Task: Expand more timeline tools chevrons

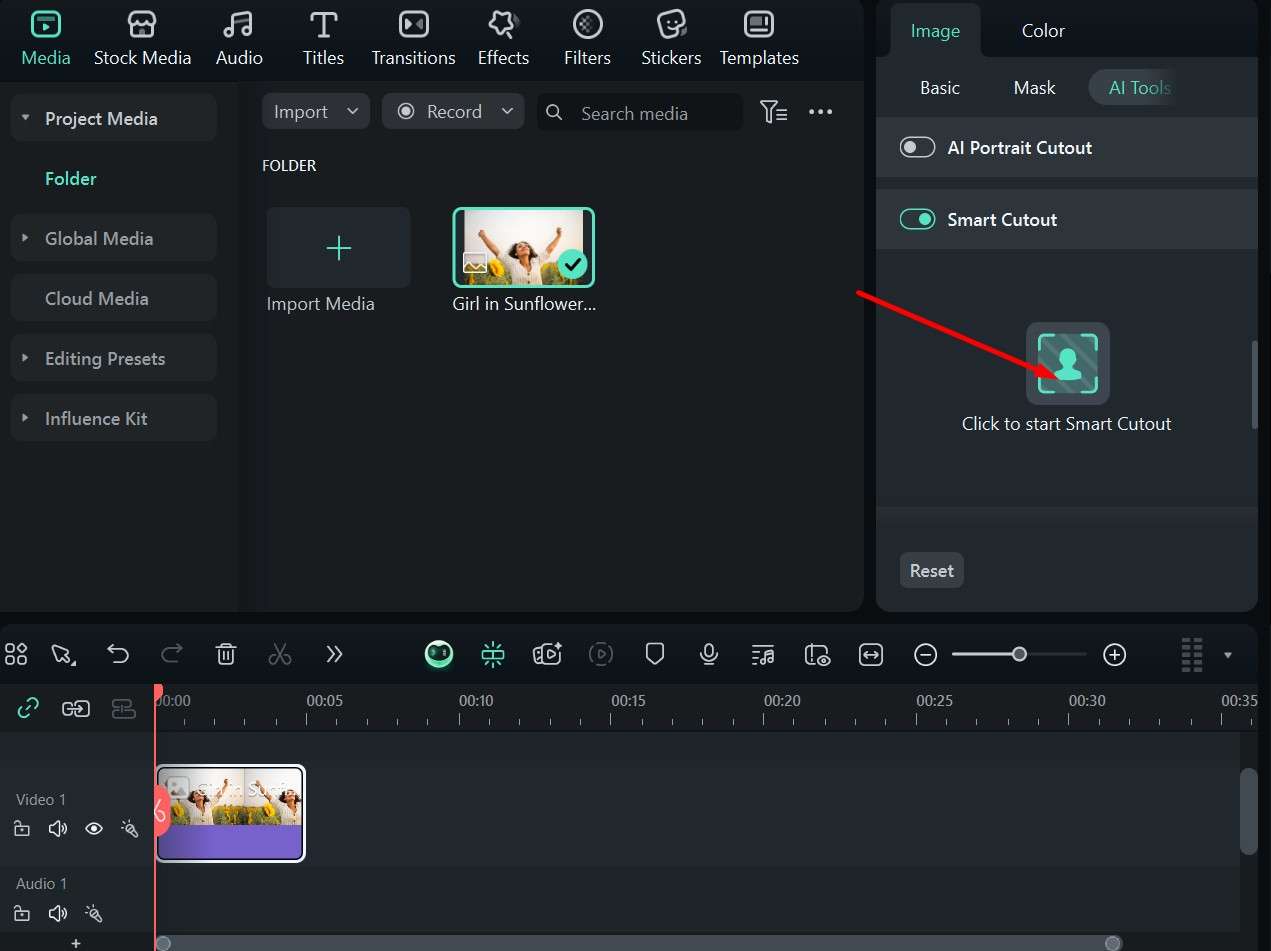Action: tap(334, 654)
